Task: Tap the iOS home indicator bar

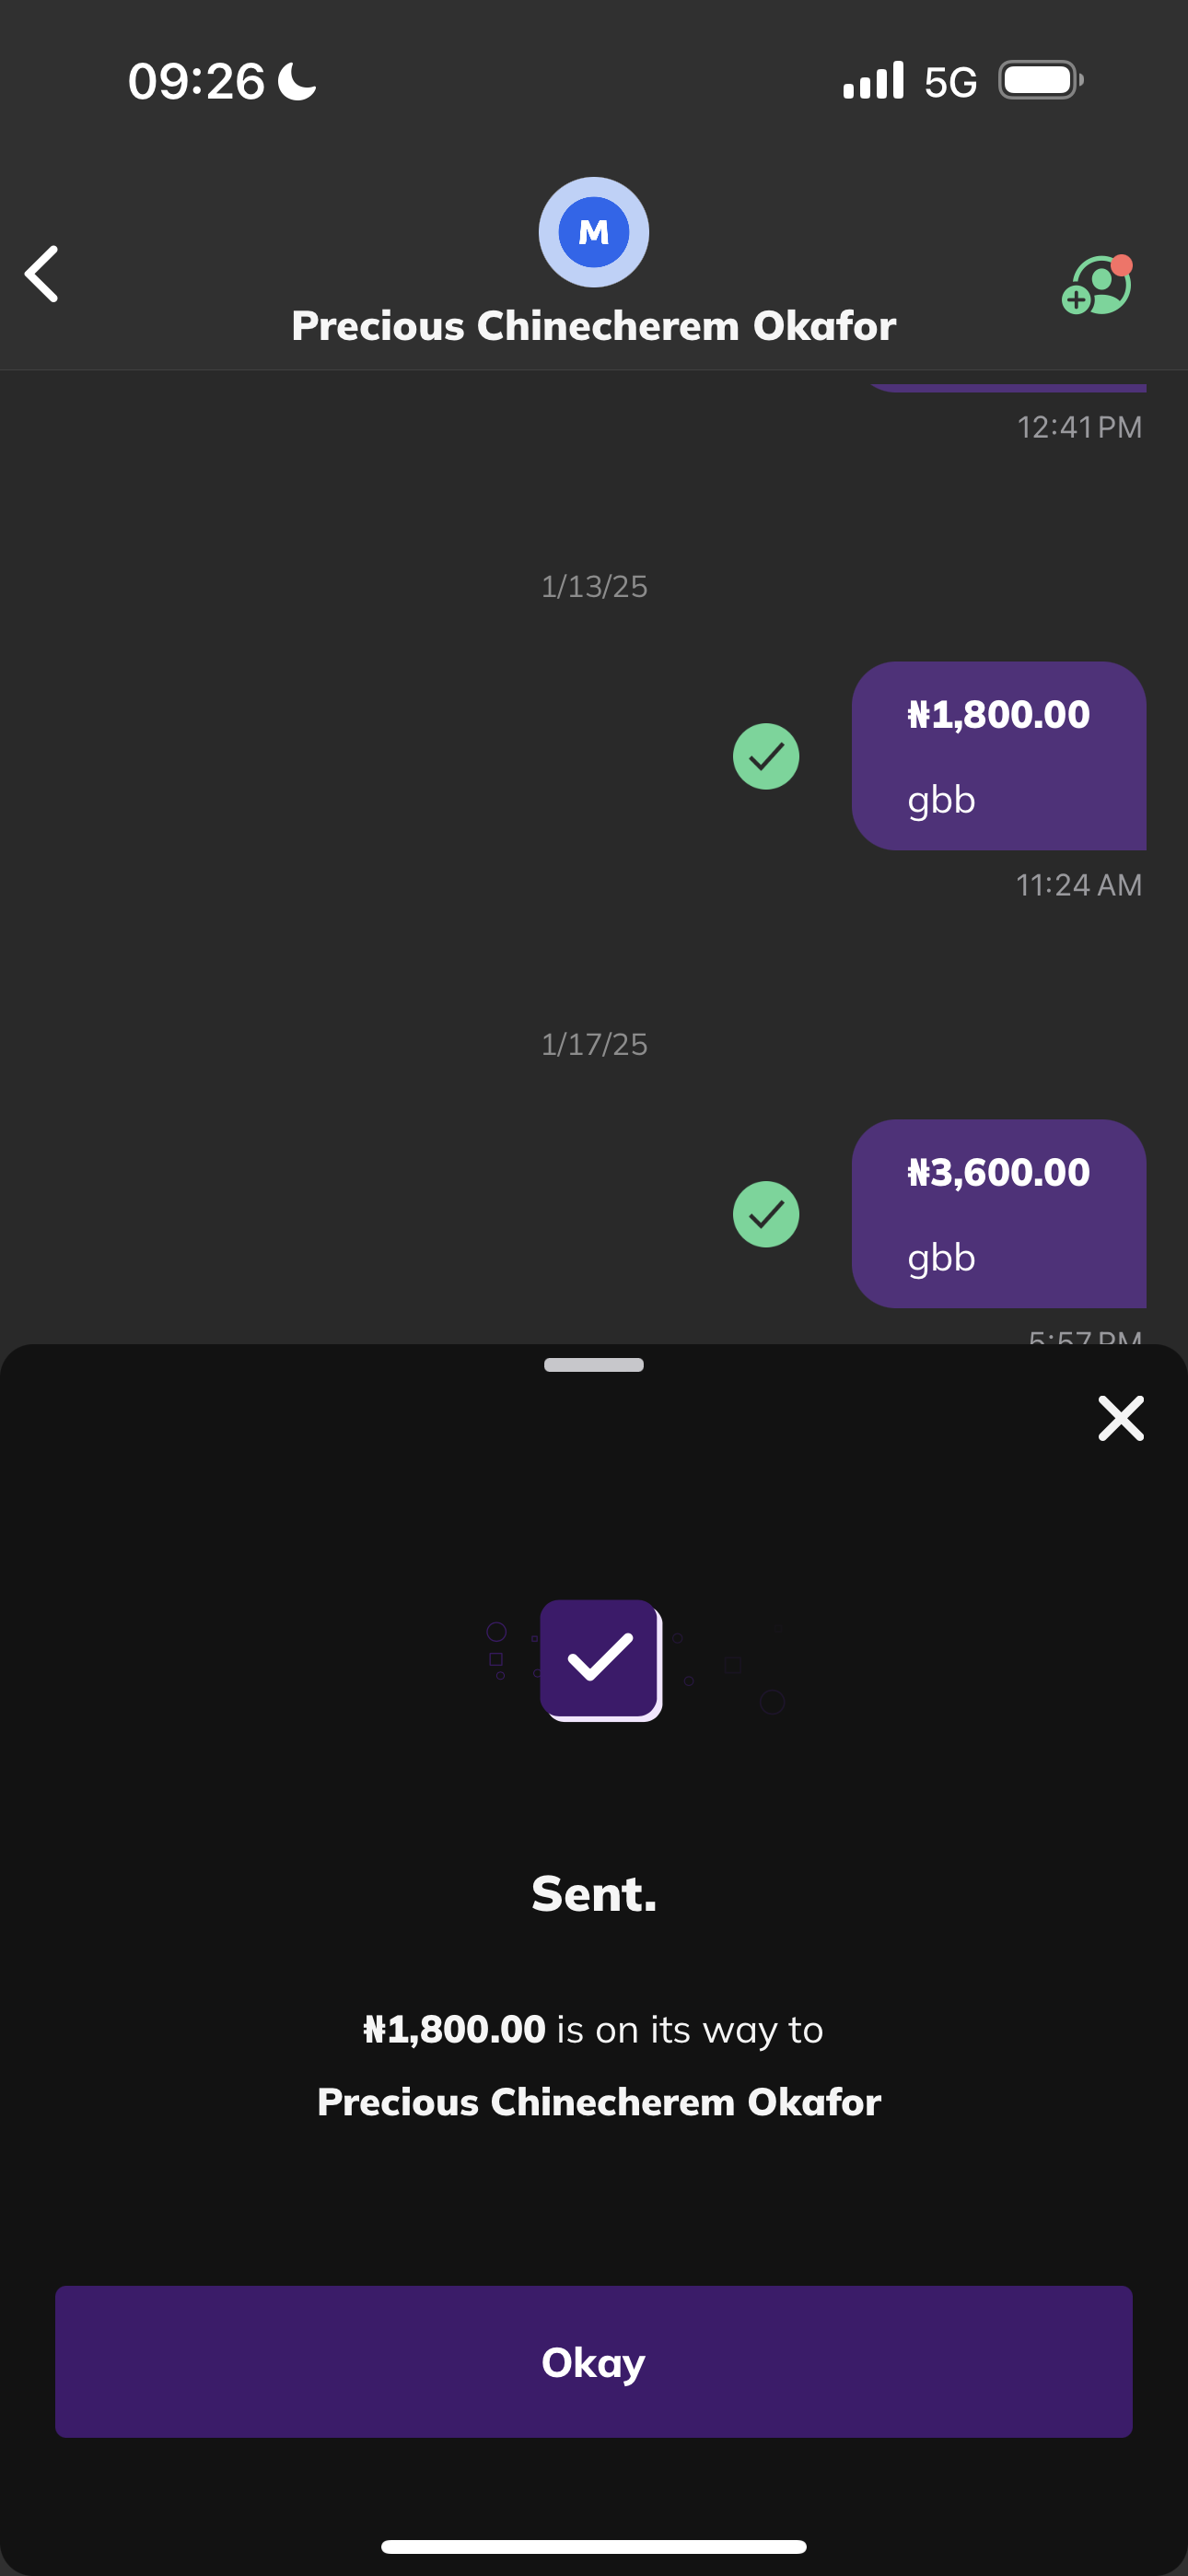Action: click(x=594, y=2546)
